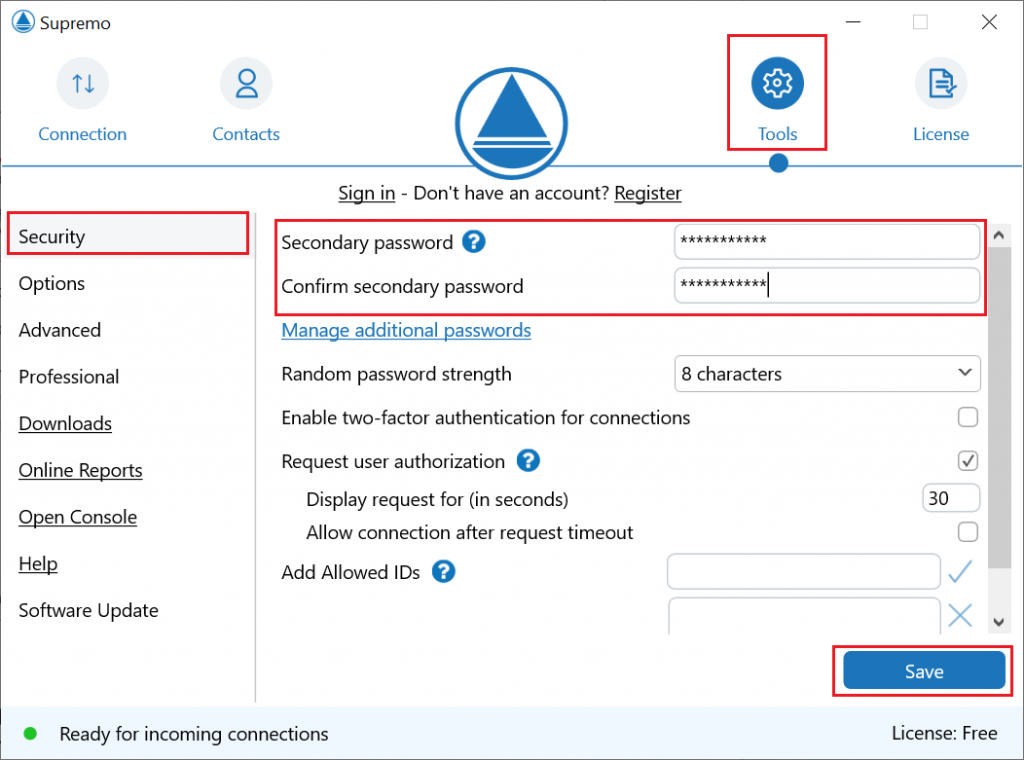Viewport: 1024px width, 760px height.
Task: Confirm allowed ID with checkmark icon
Action: point(960,571)
